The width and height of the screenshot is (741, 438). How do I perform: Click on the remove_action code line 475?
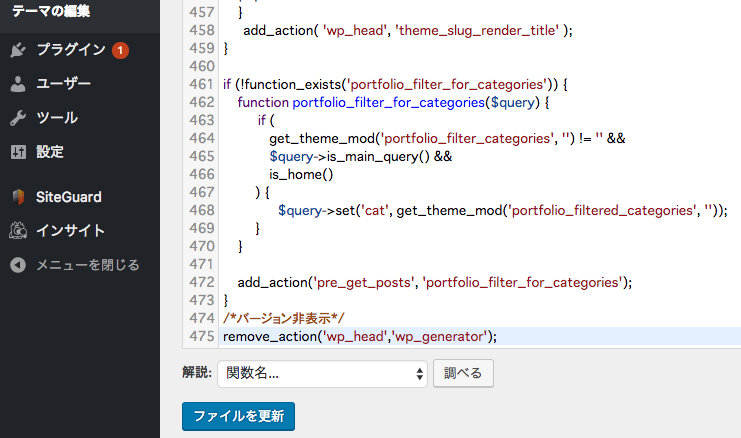[x=360, y=336]
